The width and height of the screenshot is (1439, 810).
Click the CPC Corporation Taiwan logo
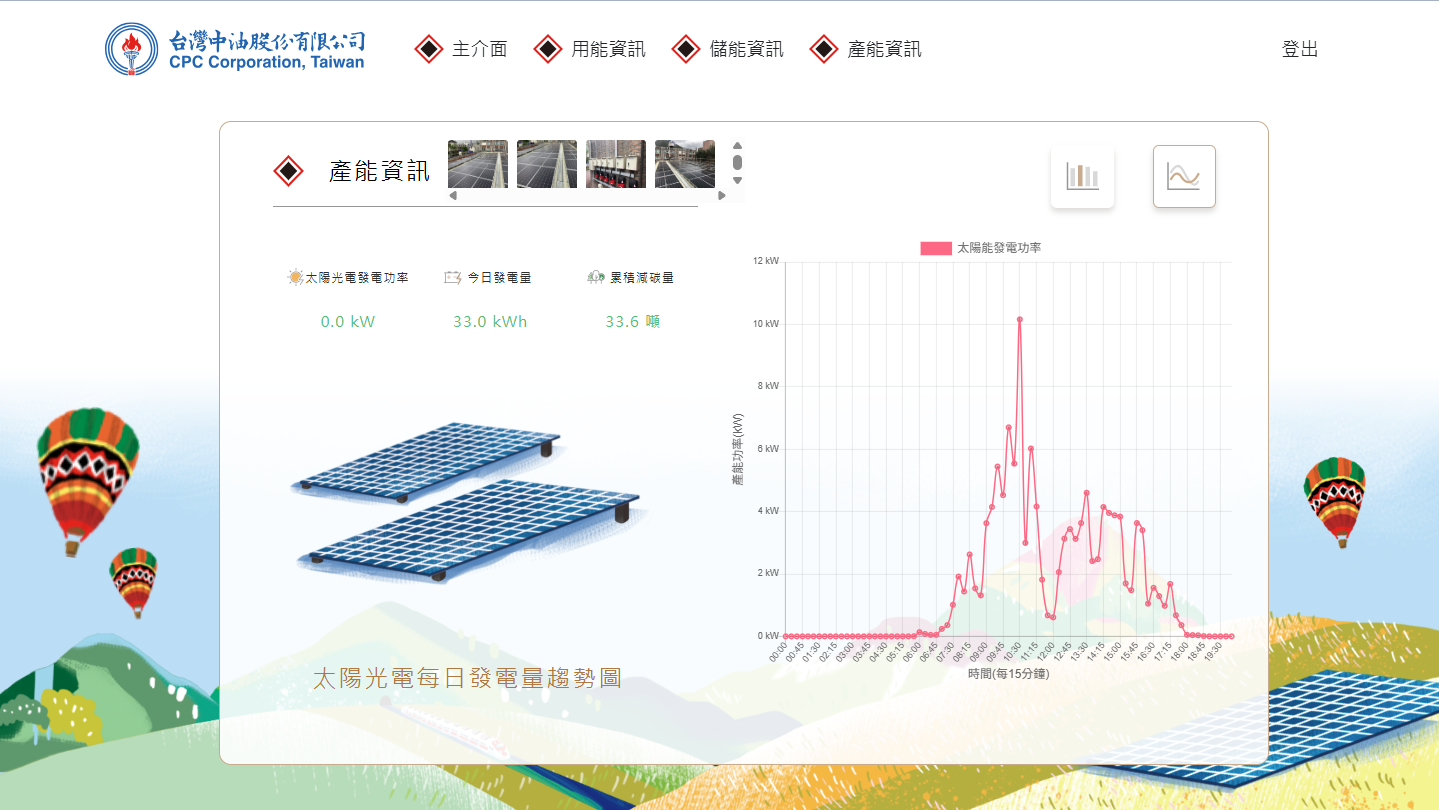point(235,49)
